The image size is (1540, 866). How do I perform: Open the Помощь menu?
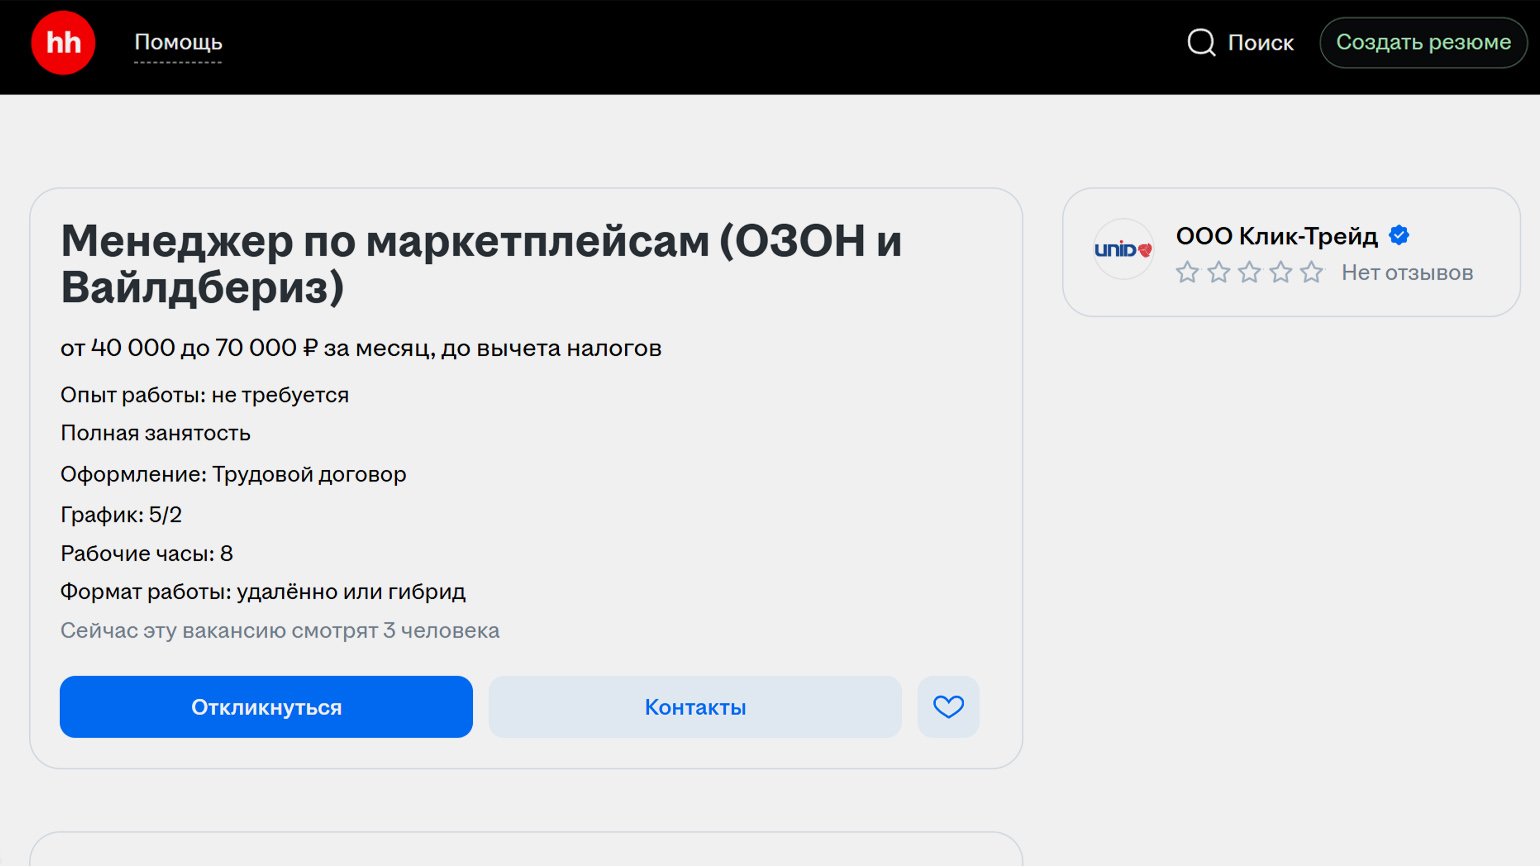coord(178,42)
